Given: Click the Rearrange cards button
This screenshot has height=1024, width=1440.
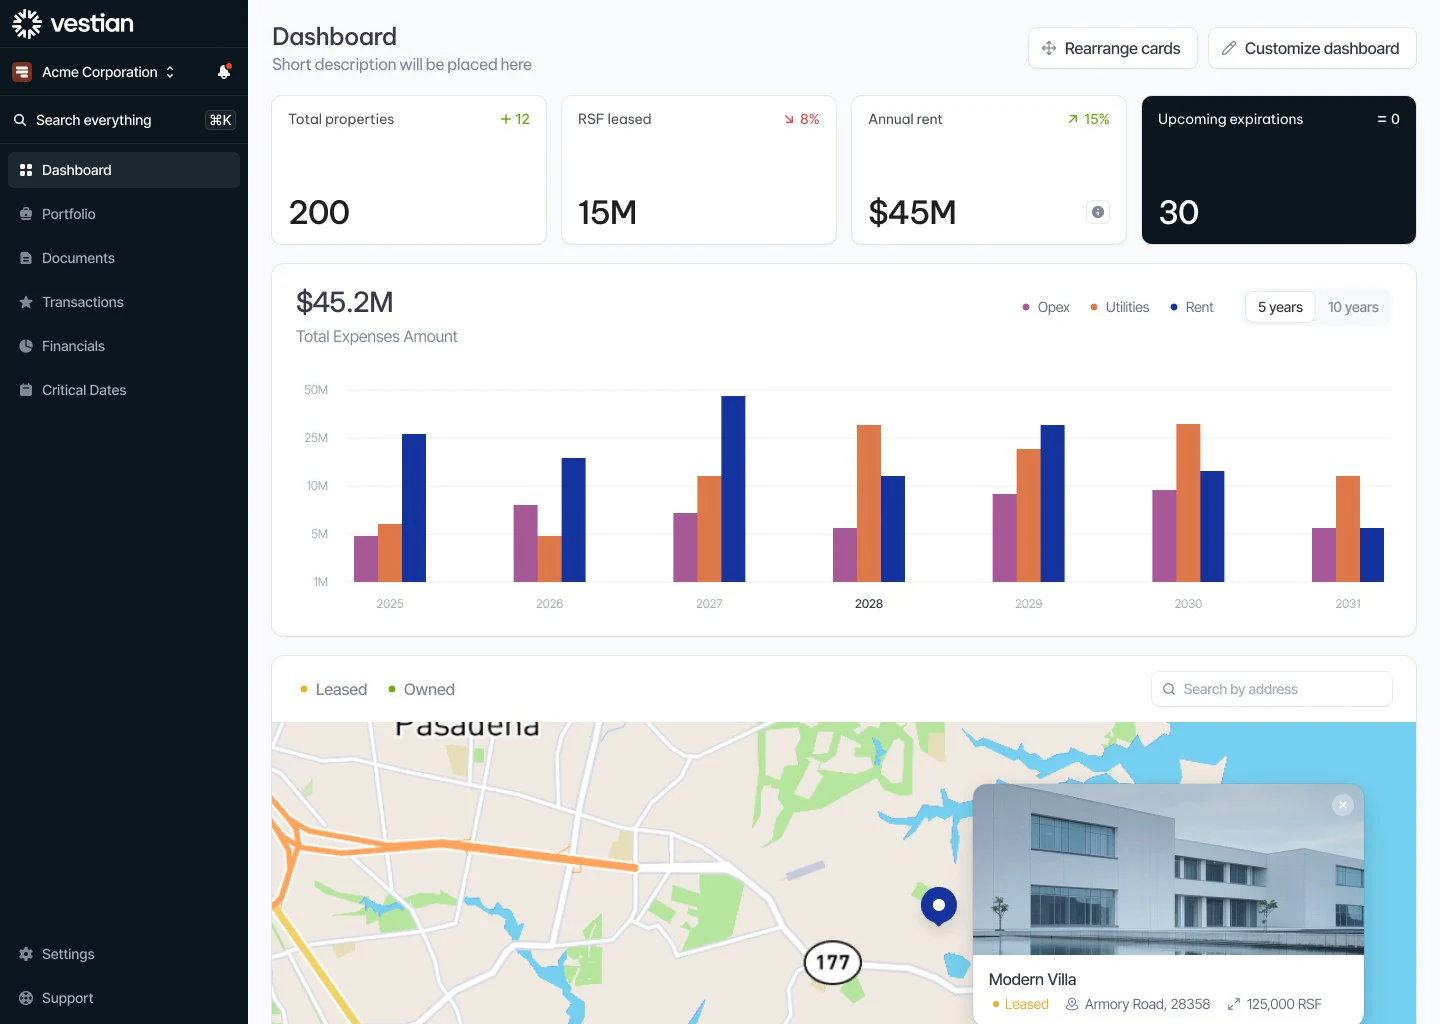Looking at the screenshot, I should click(1112, 48).
